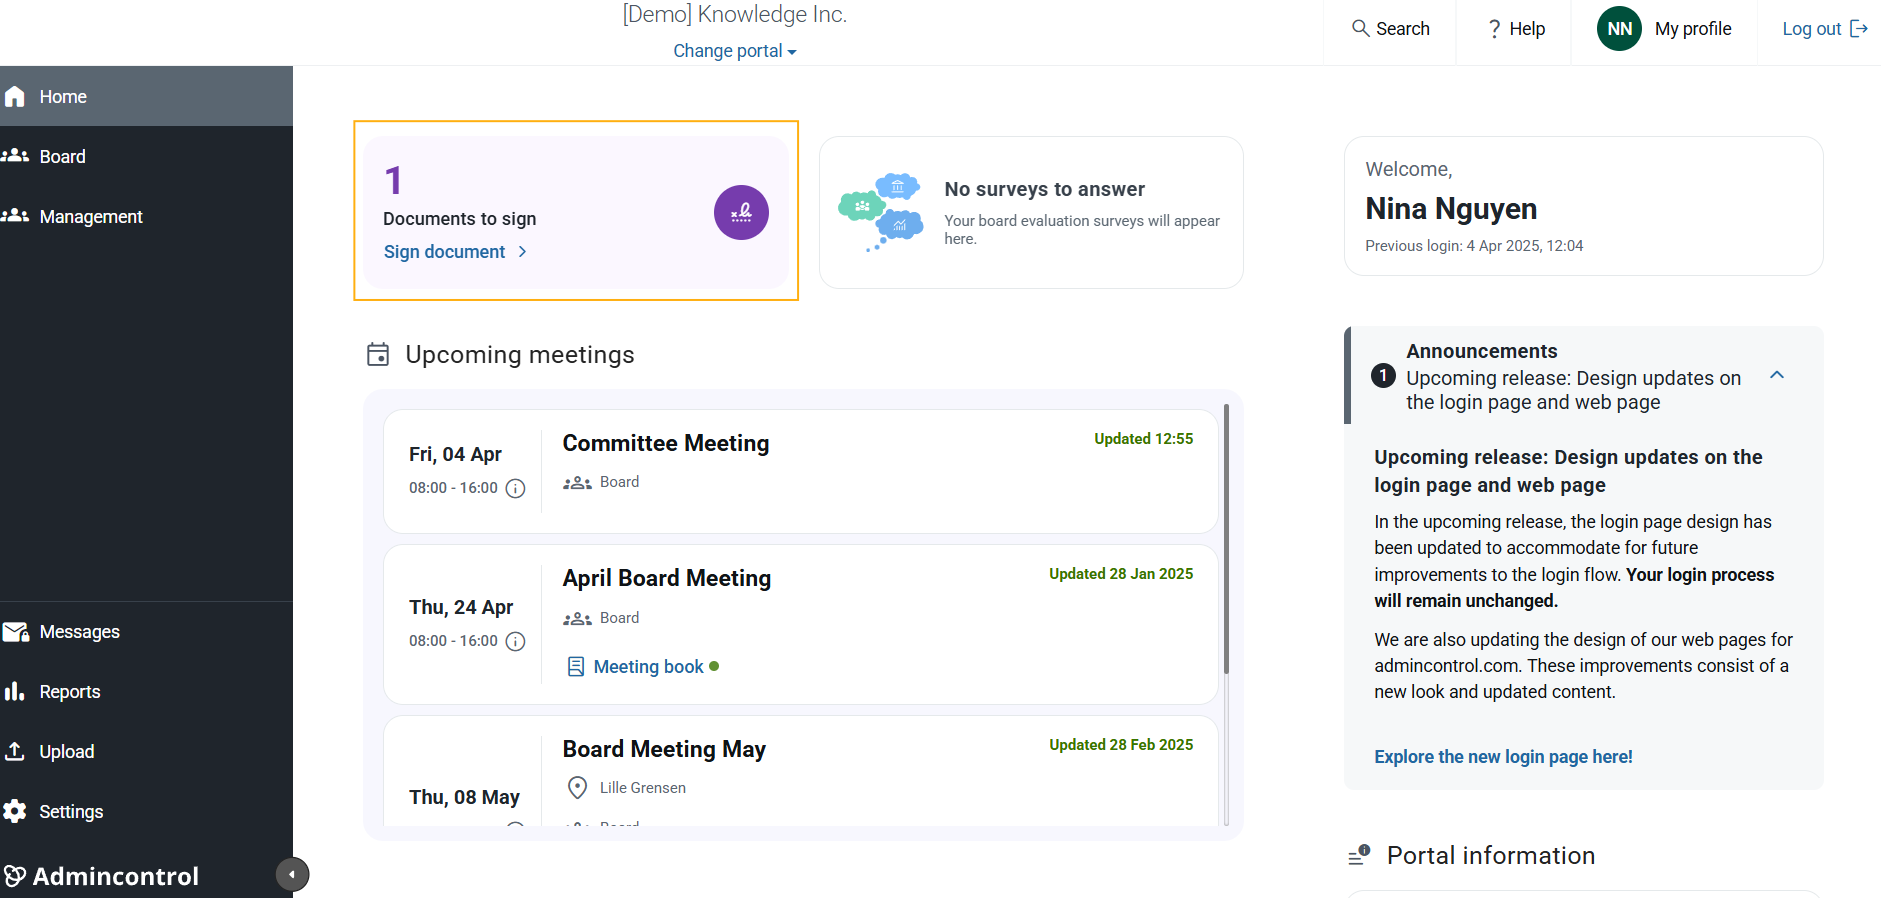The height and width of the screenshot is (898, 1881).
Task: Click the Thu, 24 Apr date text
Action: 461,607
